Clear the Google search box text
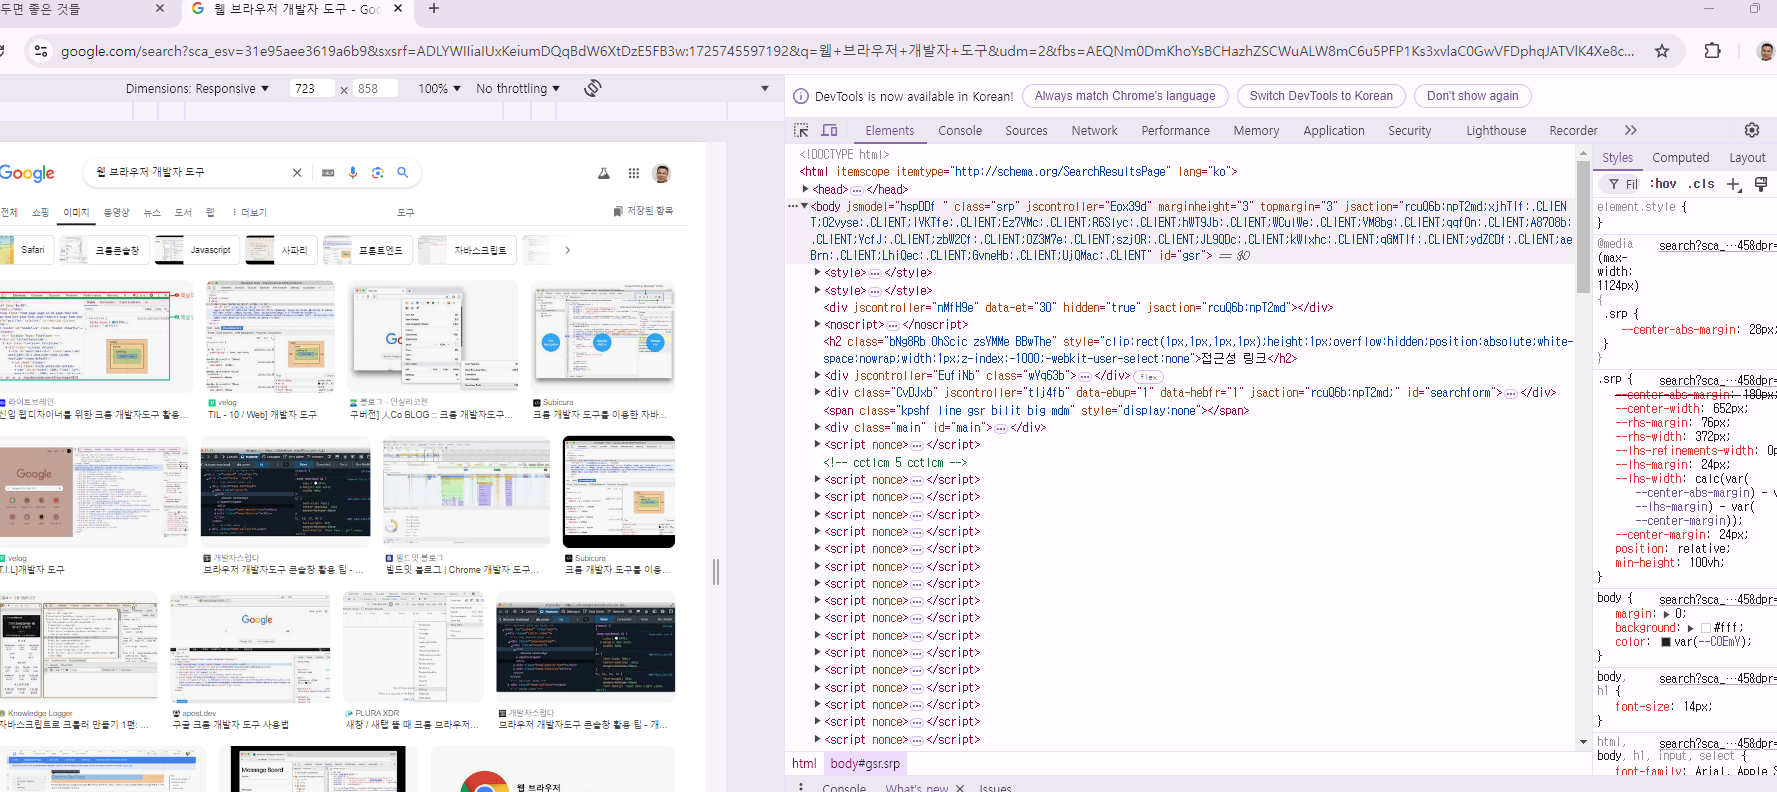Image resolution: width=1777 pixels, height=792 pixels. 297,172
